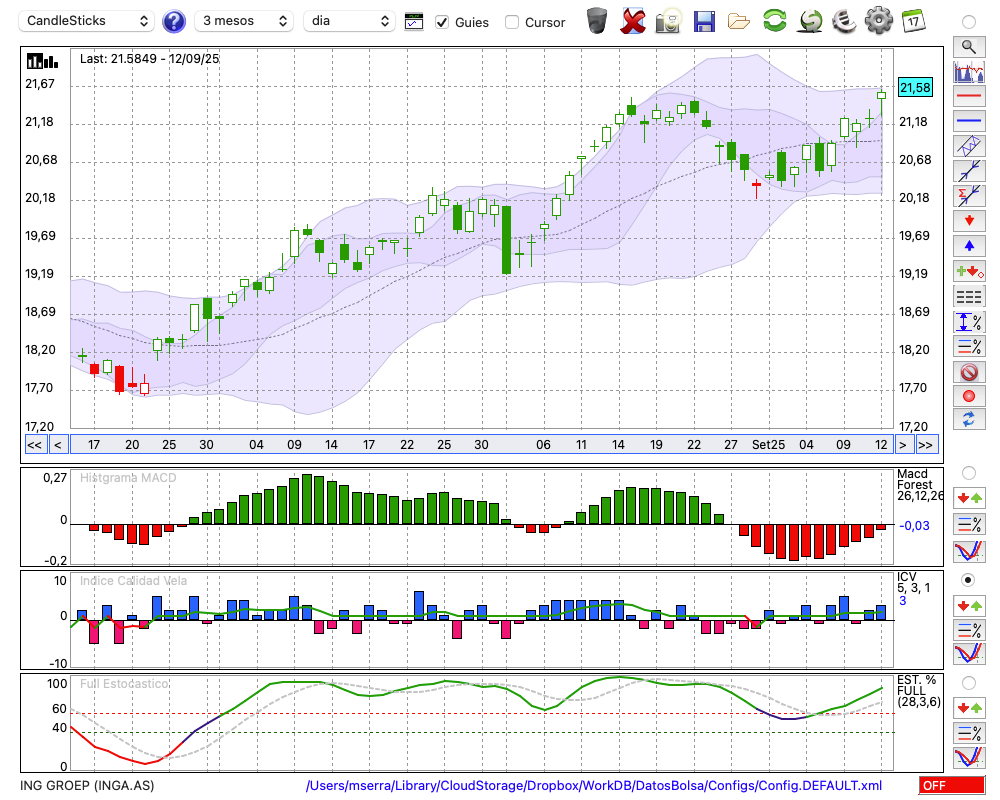Uncheck the Guies checkbox
This screenshot has height=800, width=1000.
[x=441, y=22]
